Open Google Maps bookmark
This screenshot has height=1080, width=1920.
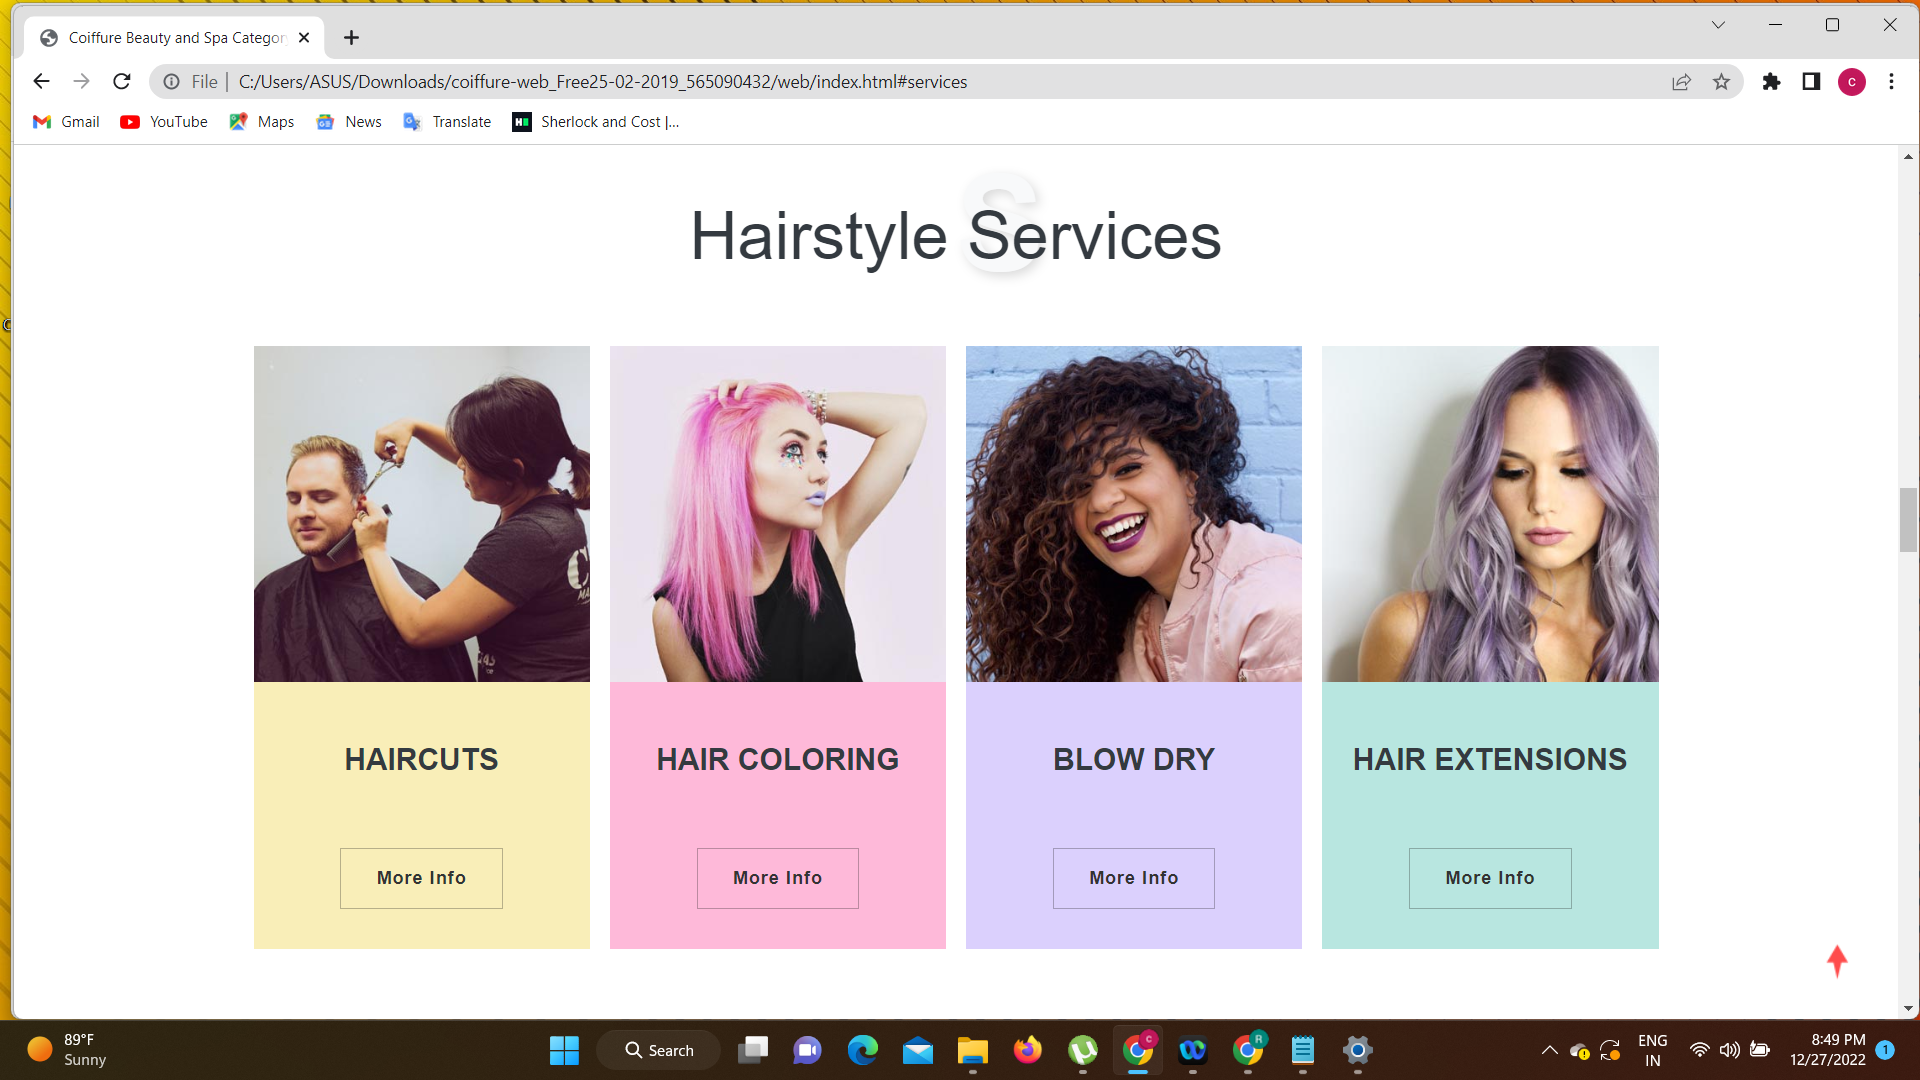260,121
